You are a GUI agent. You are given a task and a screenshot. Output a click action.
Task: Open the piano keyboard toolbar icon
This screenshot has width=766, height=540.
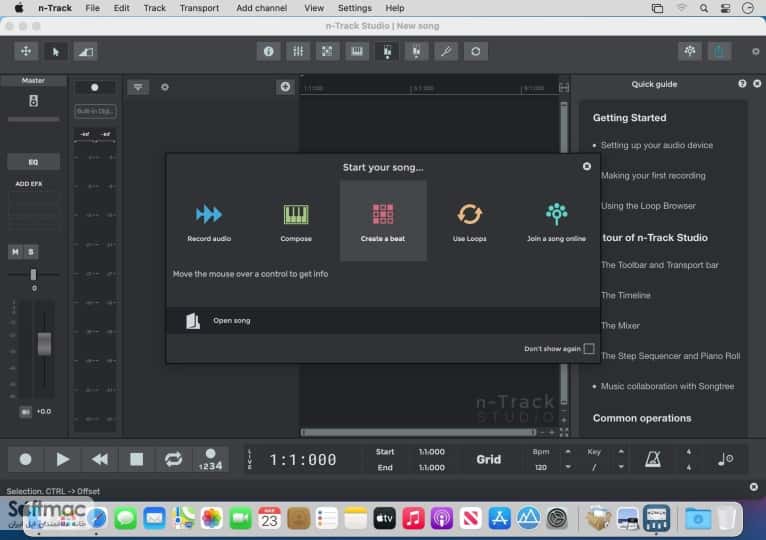[x=357, y=51]
